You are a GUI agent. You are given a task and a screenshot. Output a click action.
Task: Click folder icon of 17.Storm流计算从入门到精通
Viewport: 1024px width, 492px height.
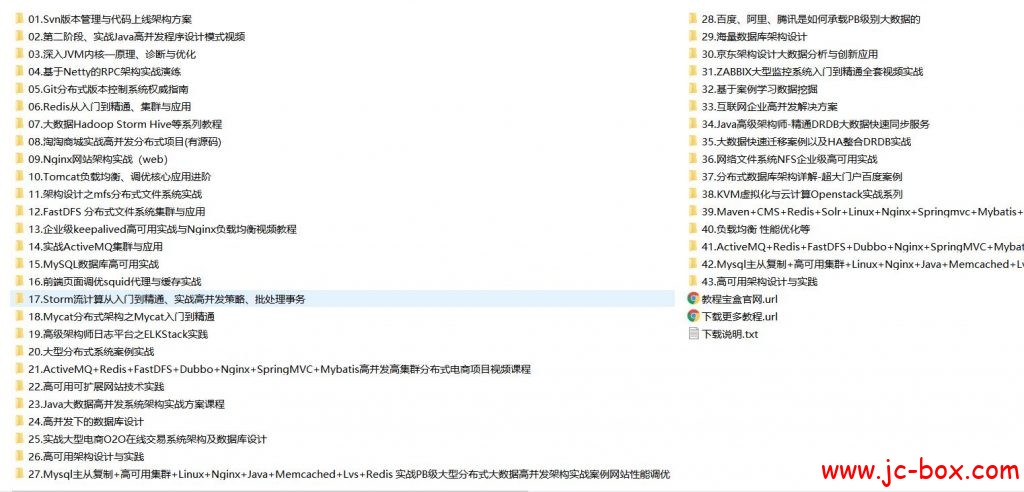coord(20,299)
